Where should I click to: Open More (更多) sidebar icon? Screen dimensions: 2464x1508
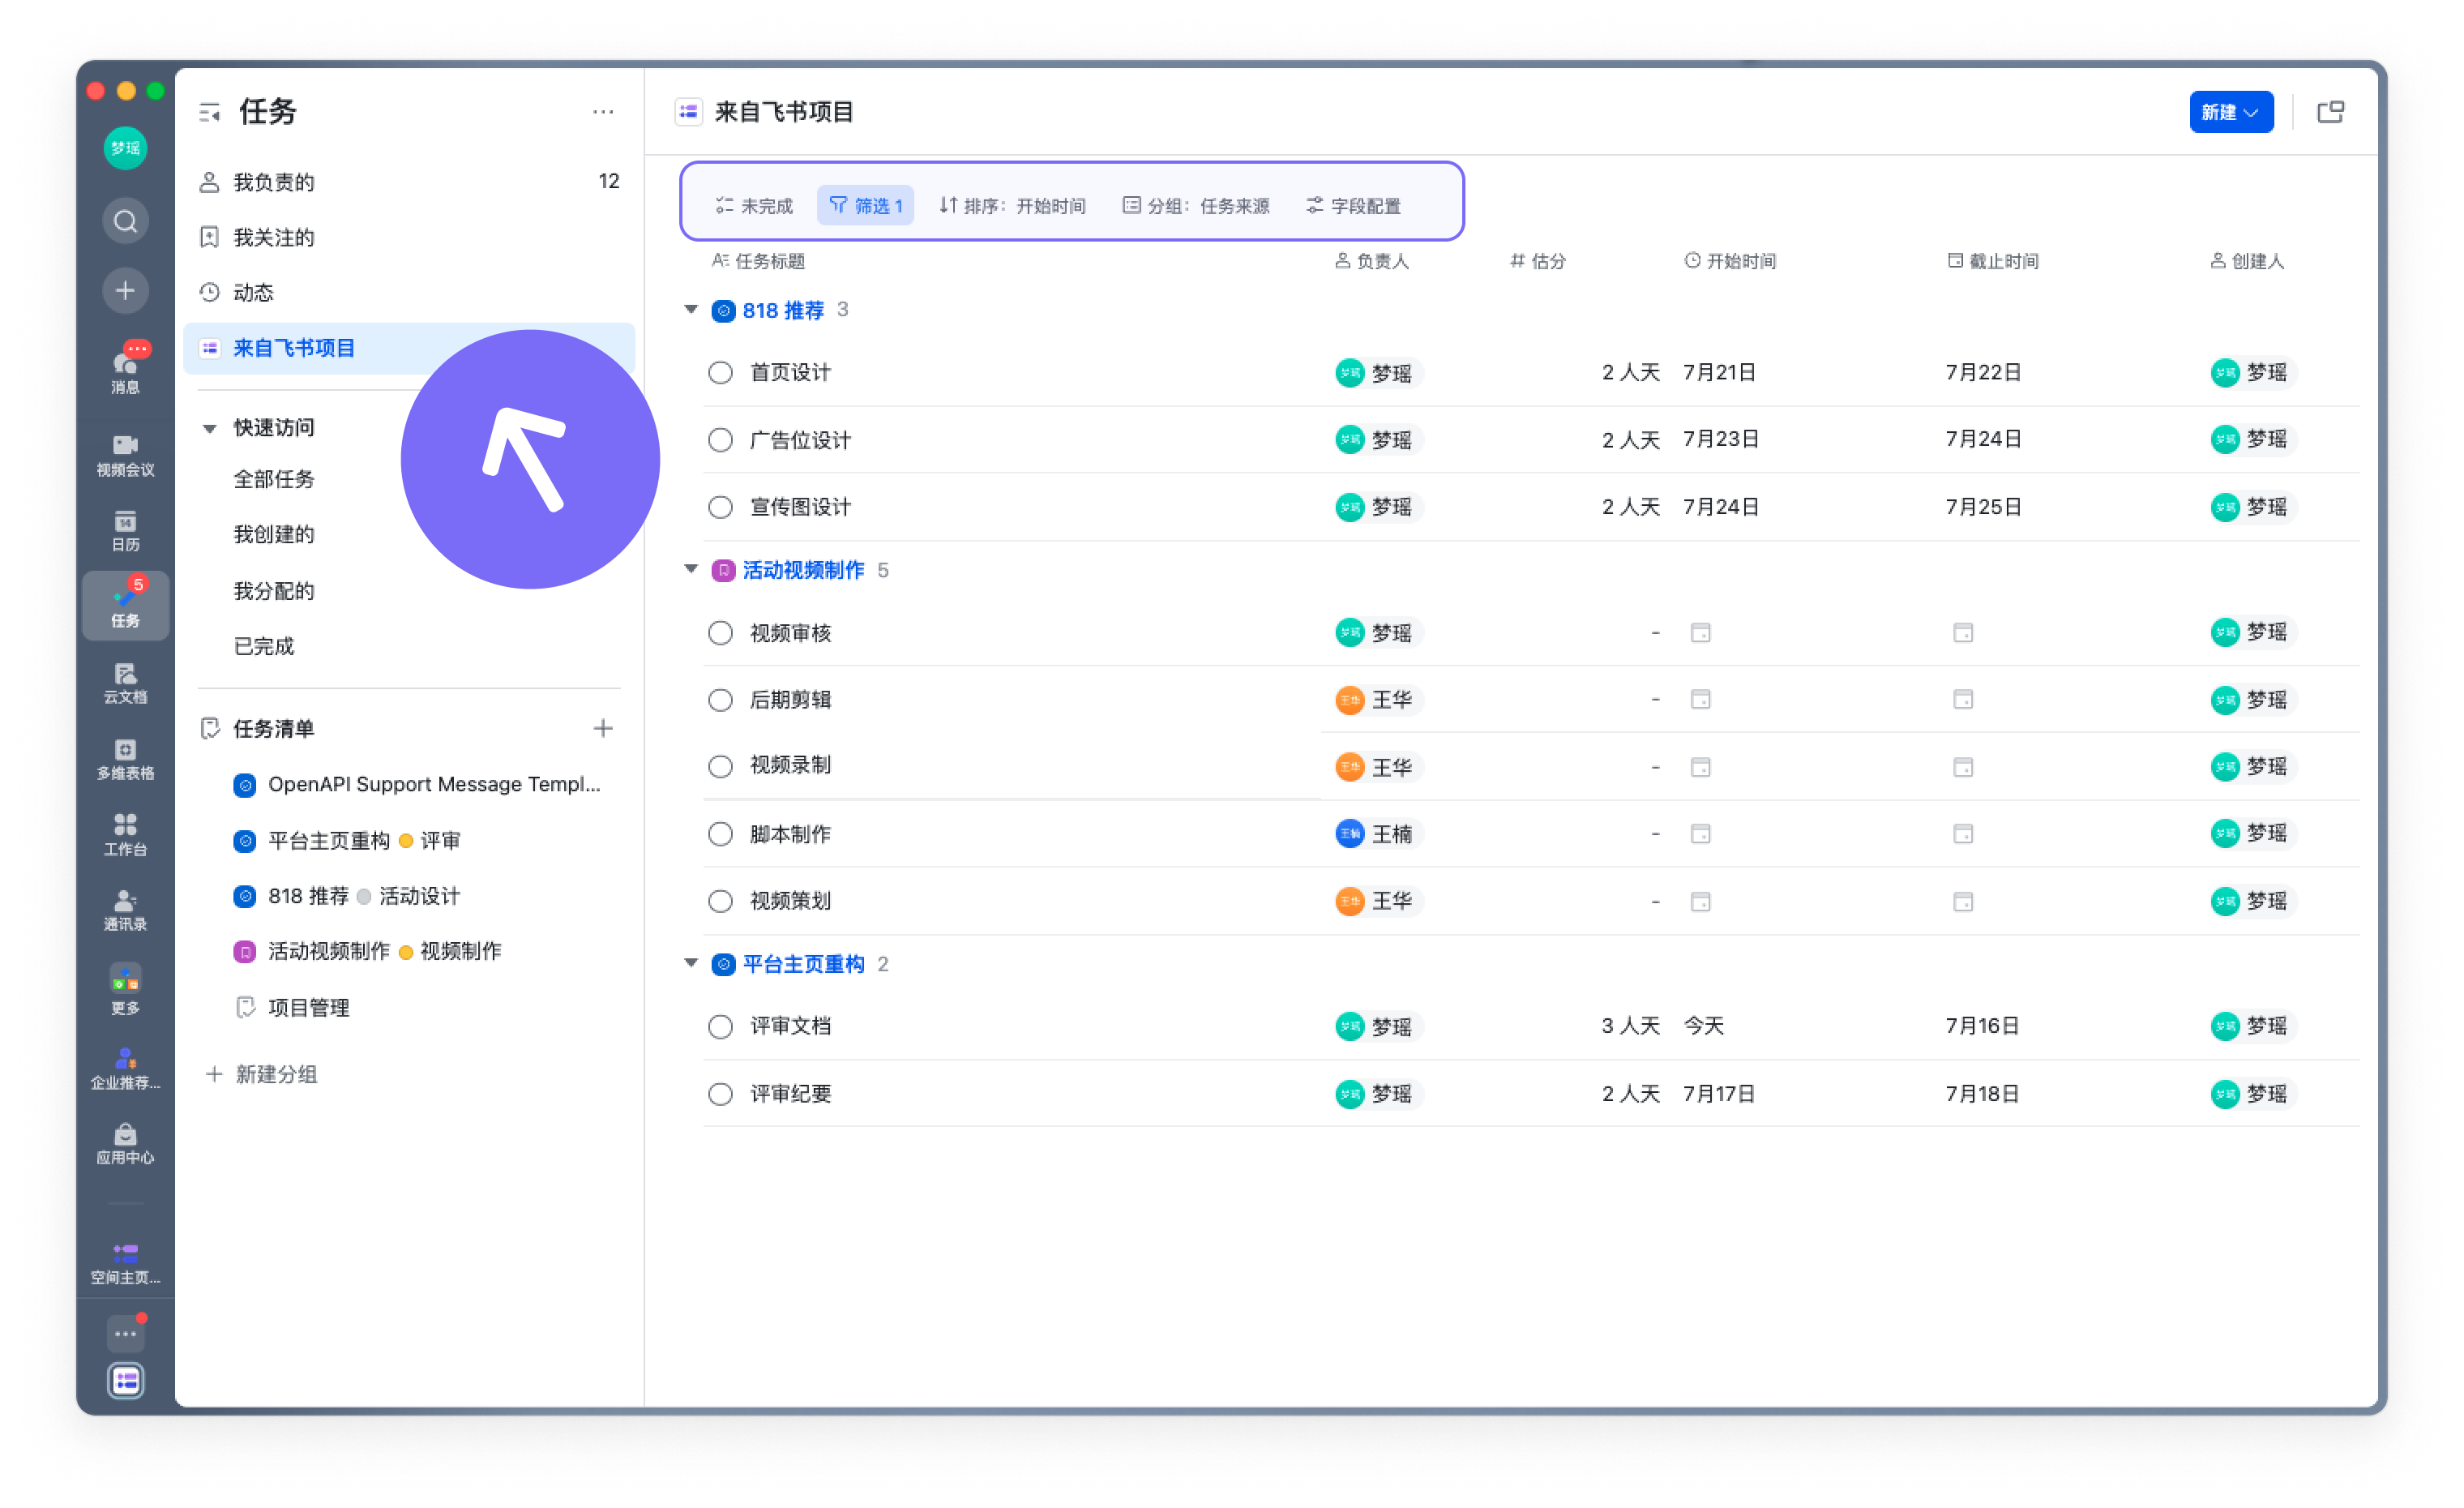click(125, 988)
